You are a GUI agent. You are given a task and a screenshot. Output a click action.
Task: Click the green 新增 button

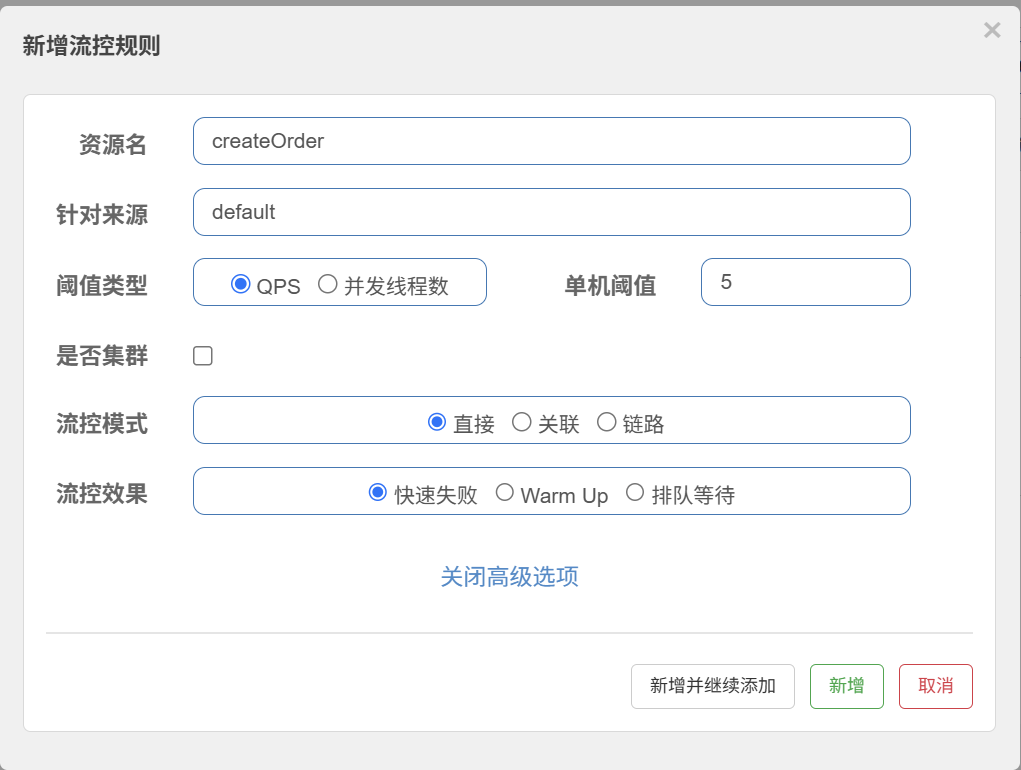(846, 686)
